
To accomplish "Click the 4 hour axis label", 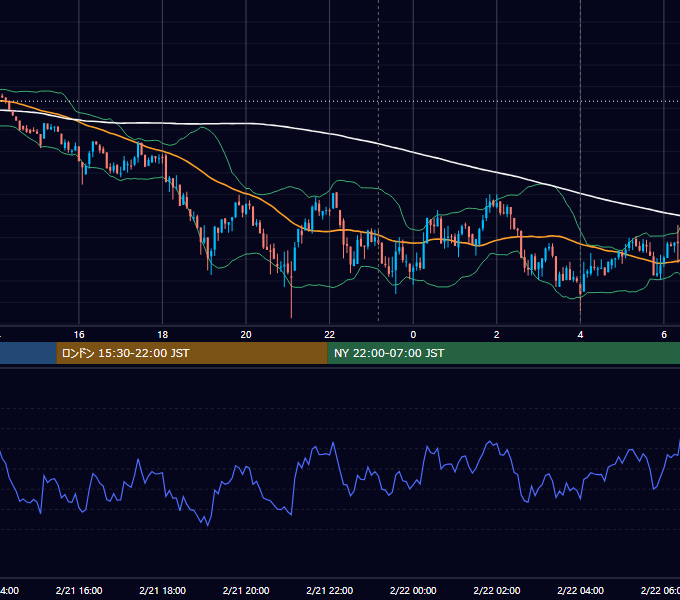I will [580, 335].
